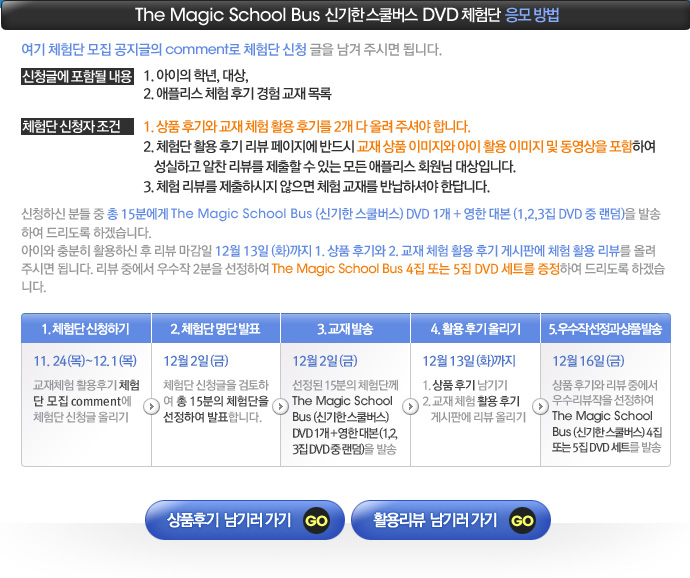Click the GO icon on 활용리뷰 남기러 가기
690x578 pixels.
coord(522,520)
